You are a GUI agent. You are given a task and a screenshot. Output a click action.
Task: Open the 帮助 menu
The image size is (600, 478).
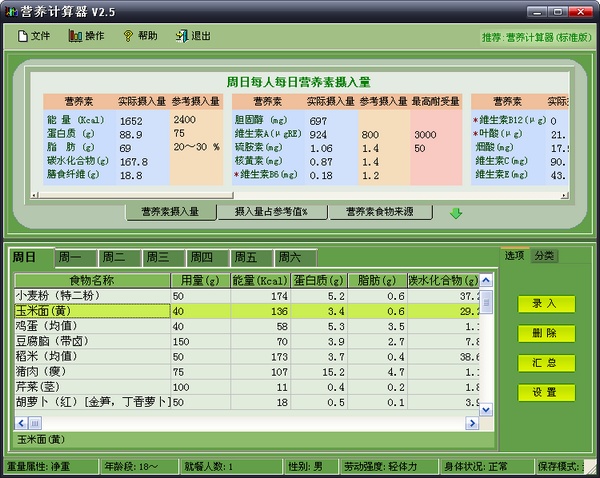(140, 36)
